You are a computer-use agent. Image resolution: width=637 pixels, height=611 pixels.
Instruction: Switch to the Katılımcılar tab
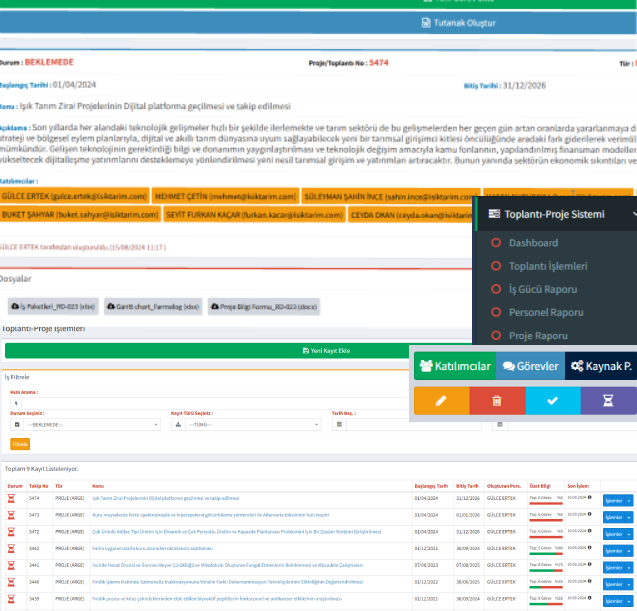(x=454, y=366)
